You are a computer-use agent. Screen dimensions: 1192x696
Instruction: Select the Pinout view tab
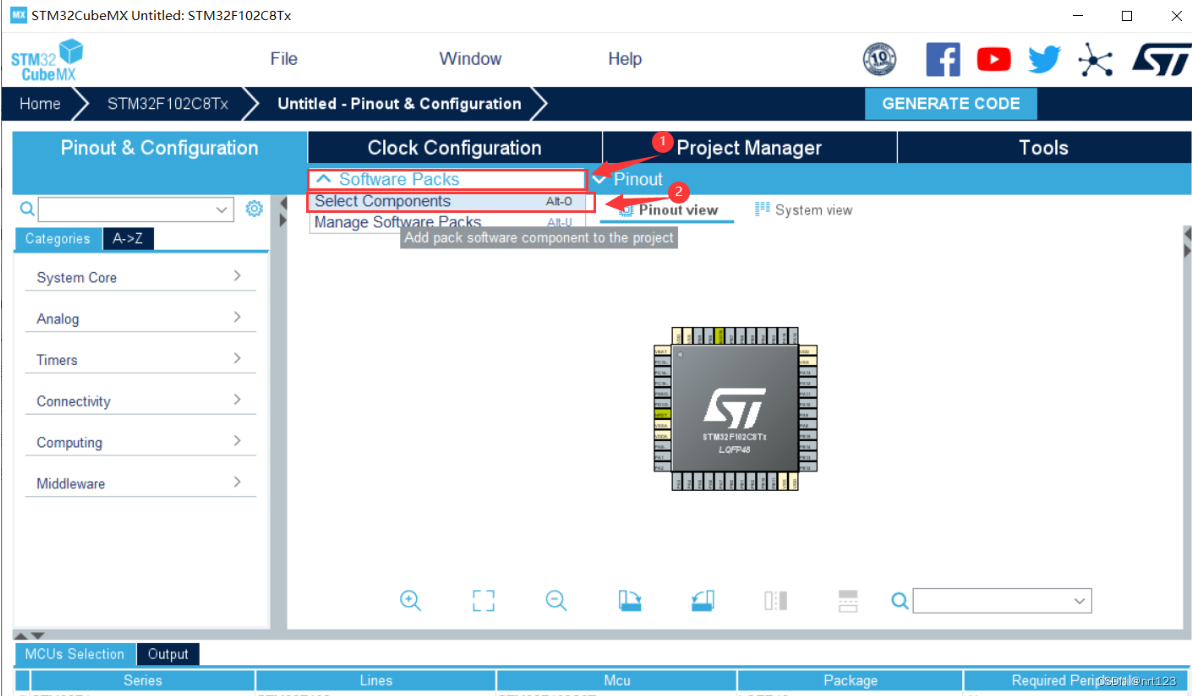[667, 210]
